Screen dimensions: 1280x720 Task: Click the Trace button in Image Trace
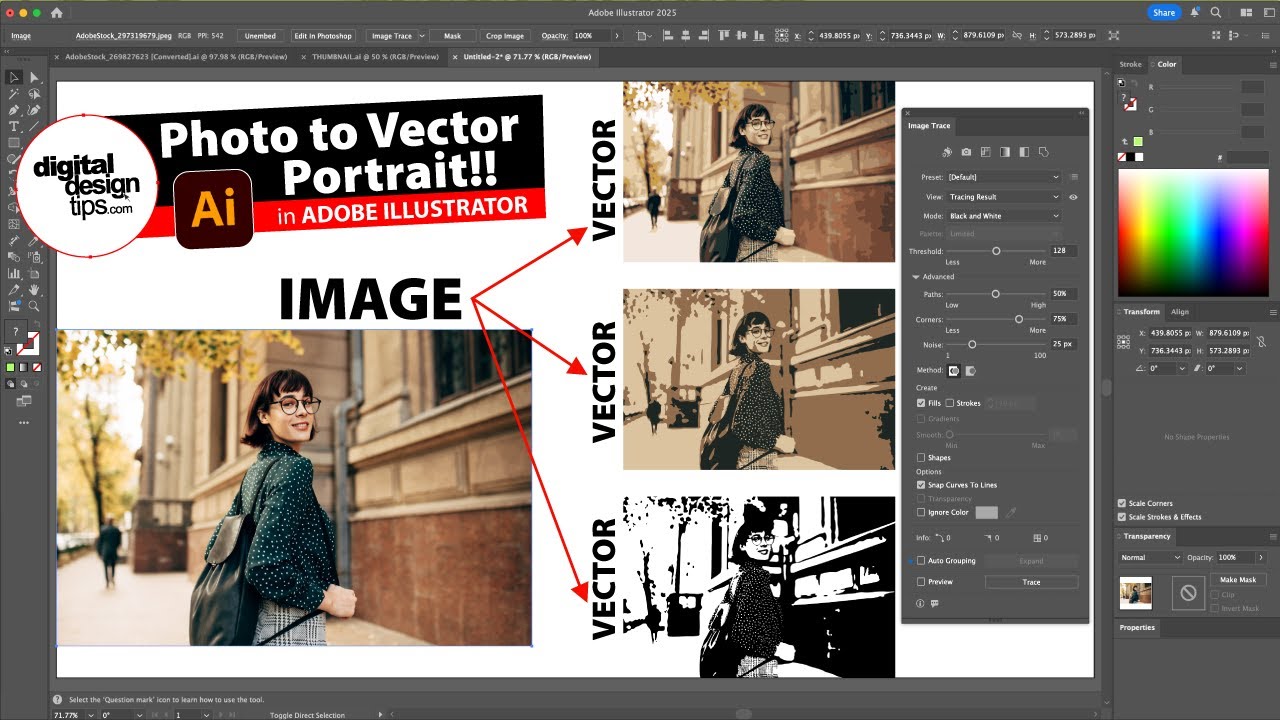coord(1031,582)
